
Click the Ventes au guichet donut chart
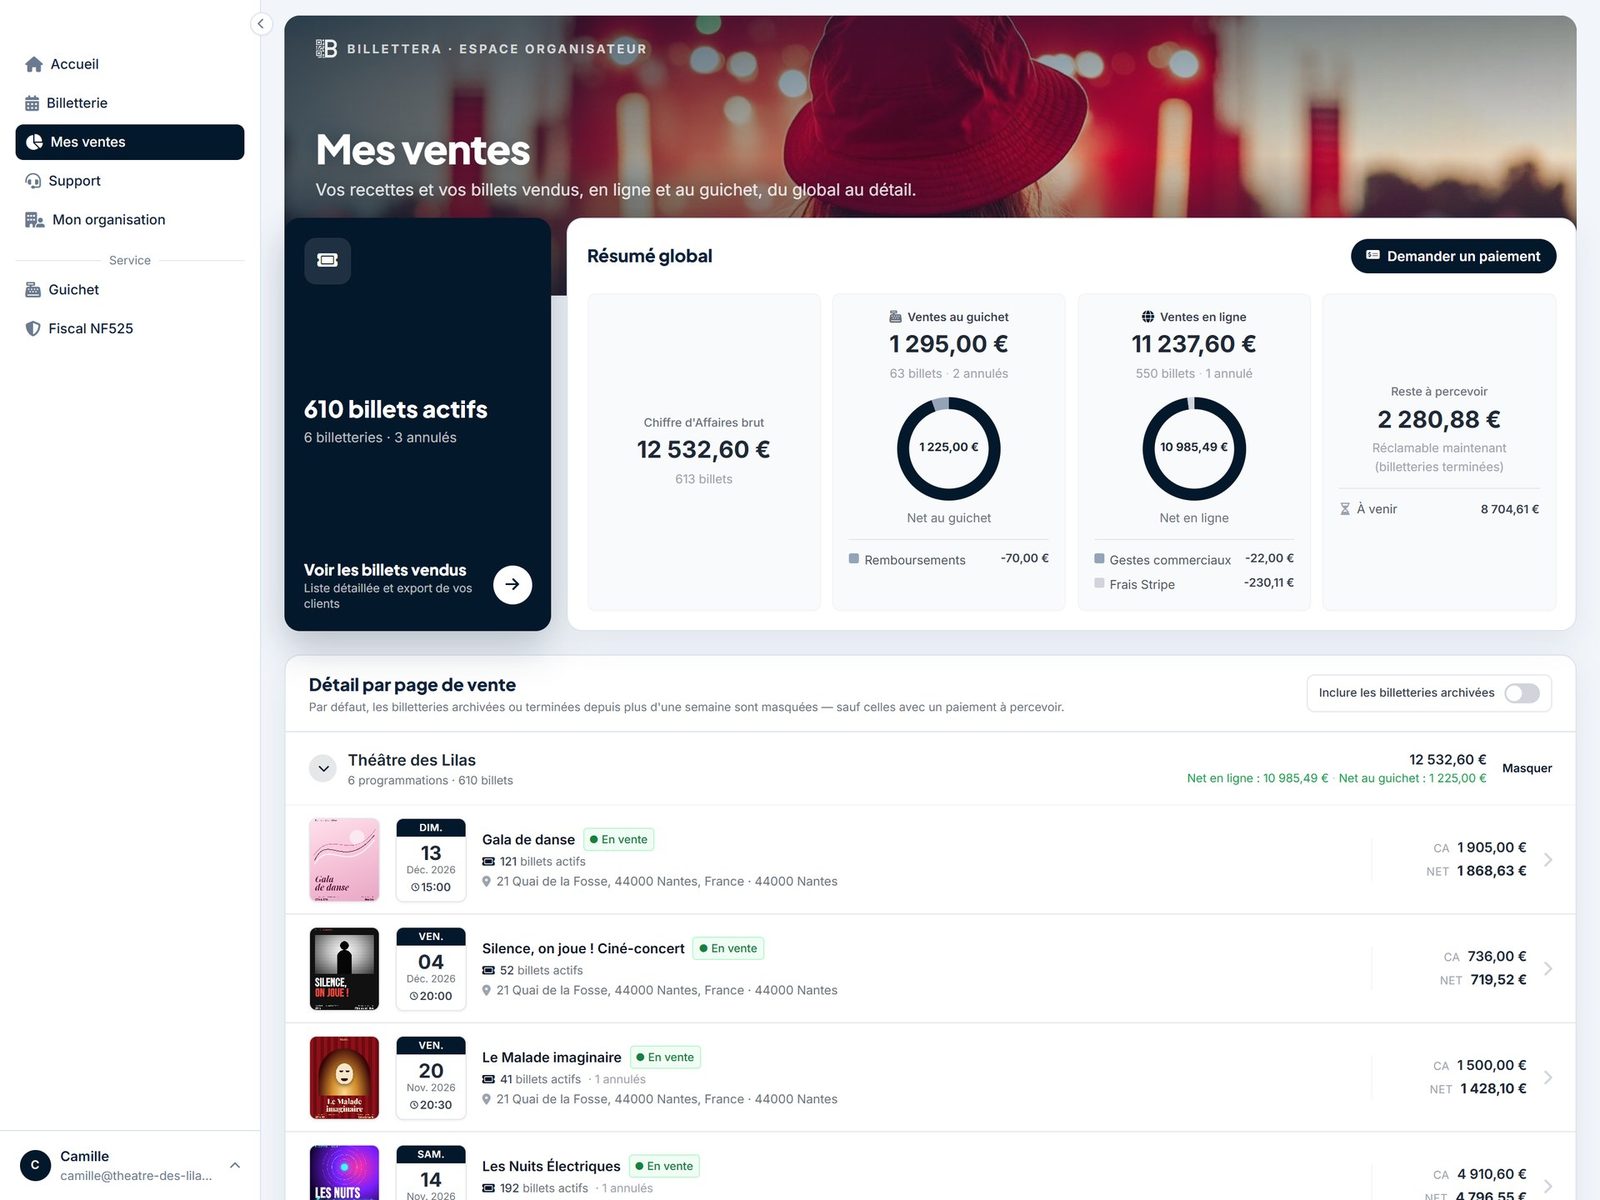(x=949, y=448)
